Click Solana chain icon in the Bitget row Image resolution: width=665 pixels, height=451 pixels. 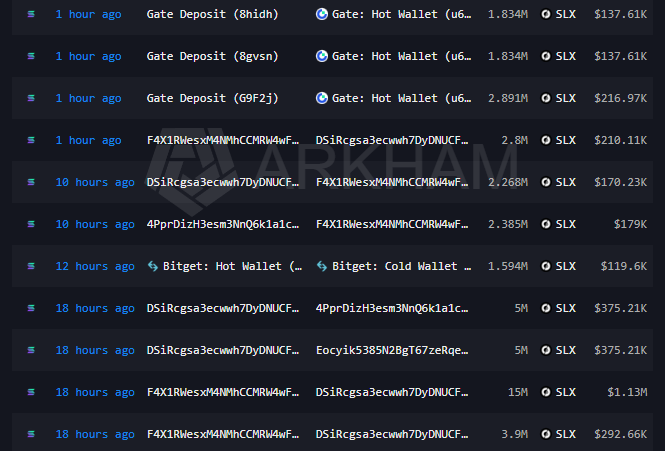point(31,266)
